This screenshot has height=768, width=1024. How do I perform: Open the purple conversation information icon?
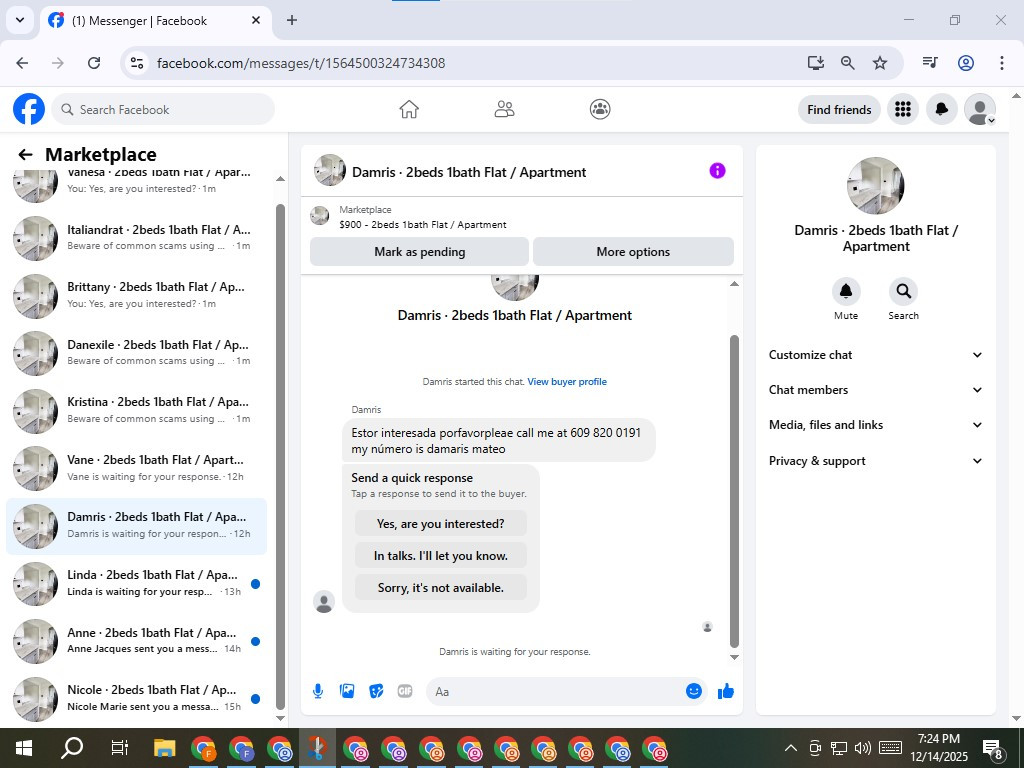tap(717, 171)
